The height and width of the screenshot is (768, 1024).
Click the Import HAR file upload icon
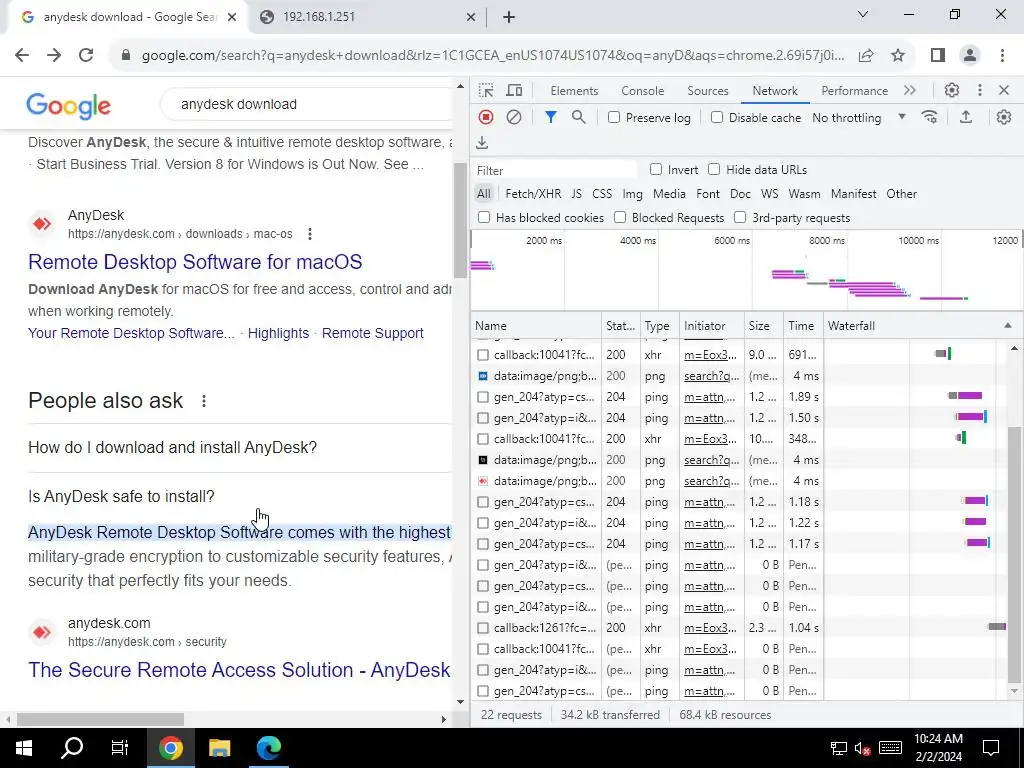966,117
